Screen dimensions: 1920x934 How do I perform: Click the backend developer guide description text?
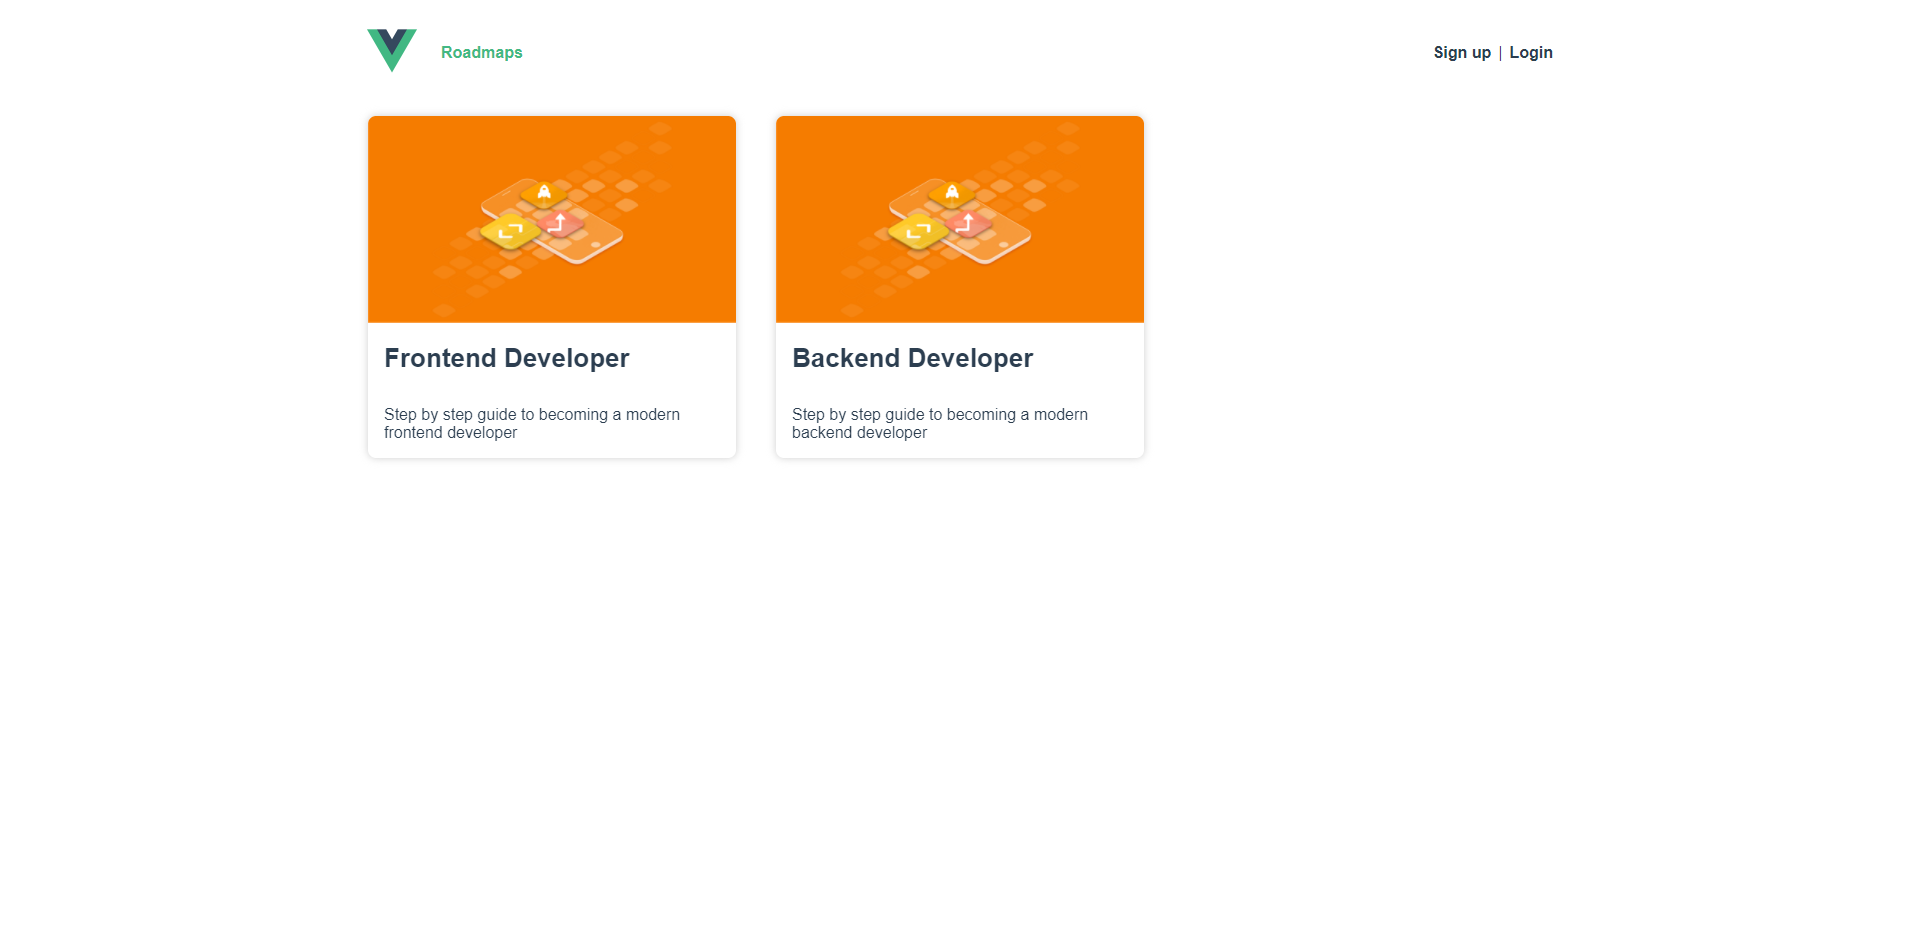(x=940, y=423)
